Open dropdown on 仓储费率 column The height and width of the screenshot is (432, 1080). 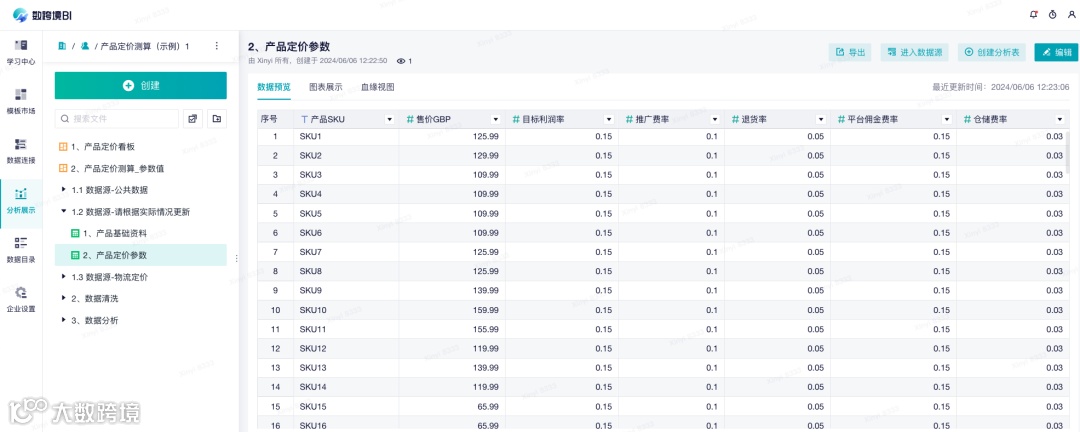tap(1060, 120)
